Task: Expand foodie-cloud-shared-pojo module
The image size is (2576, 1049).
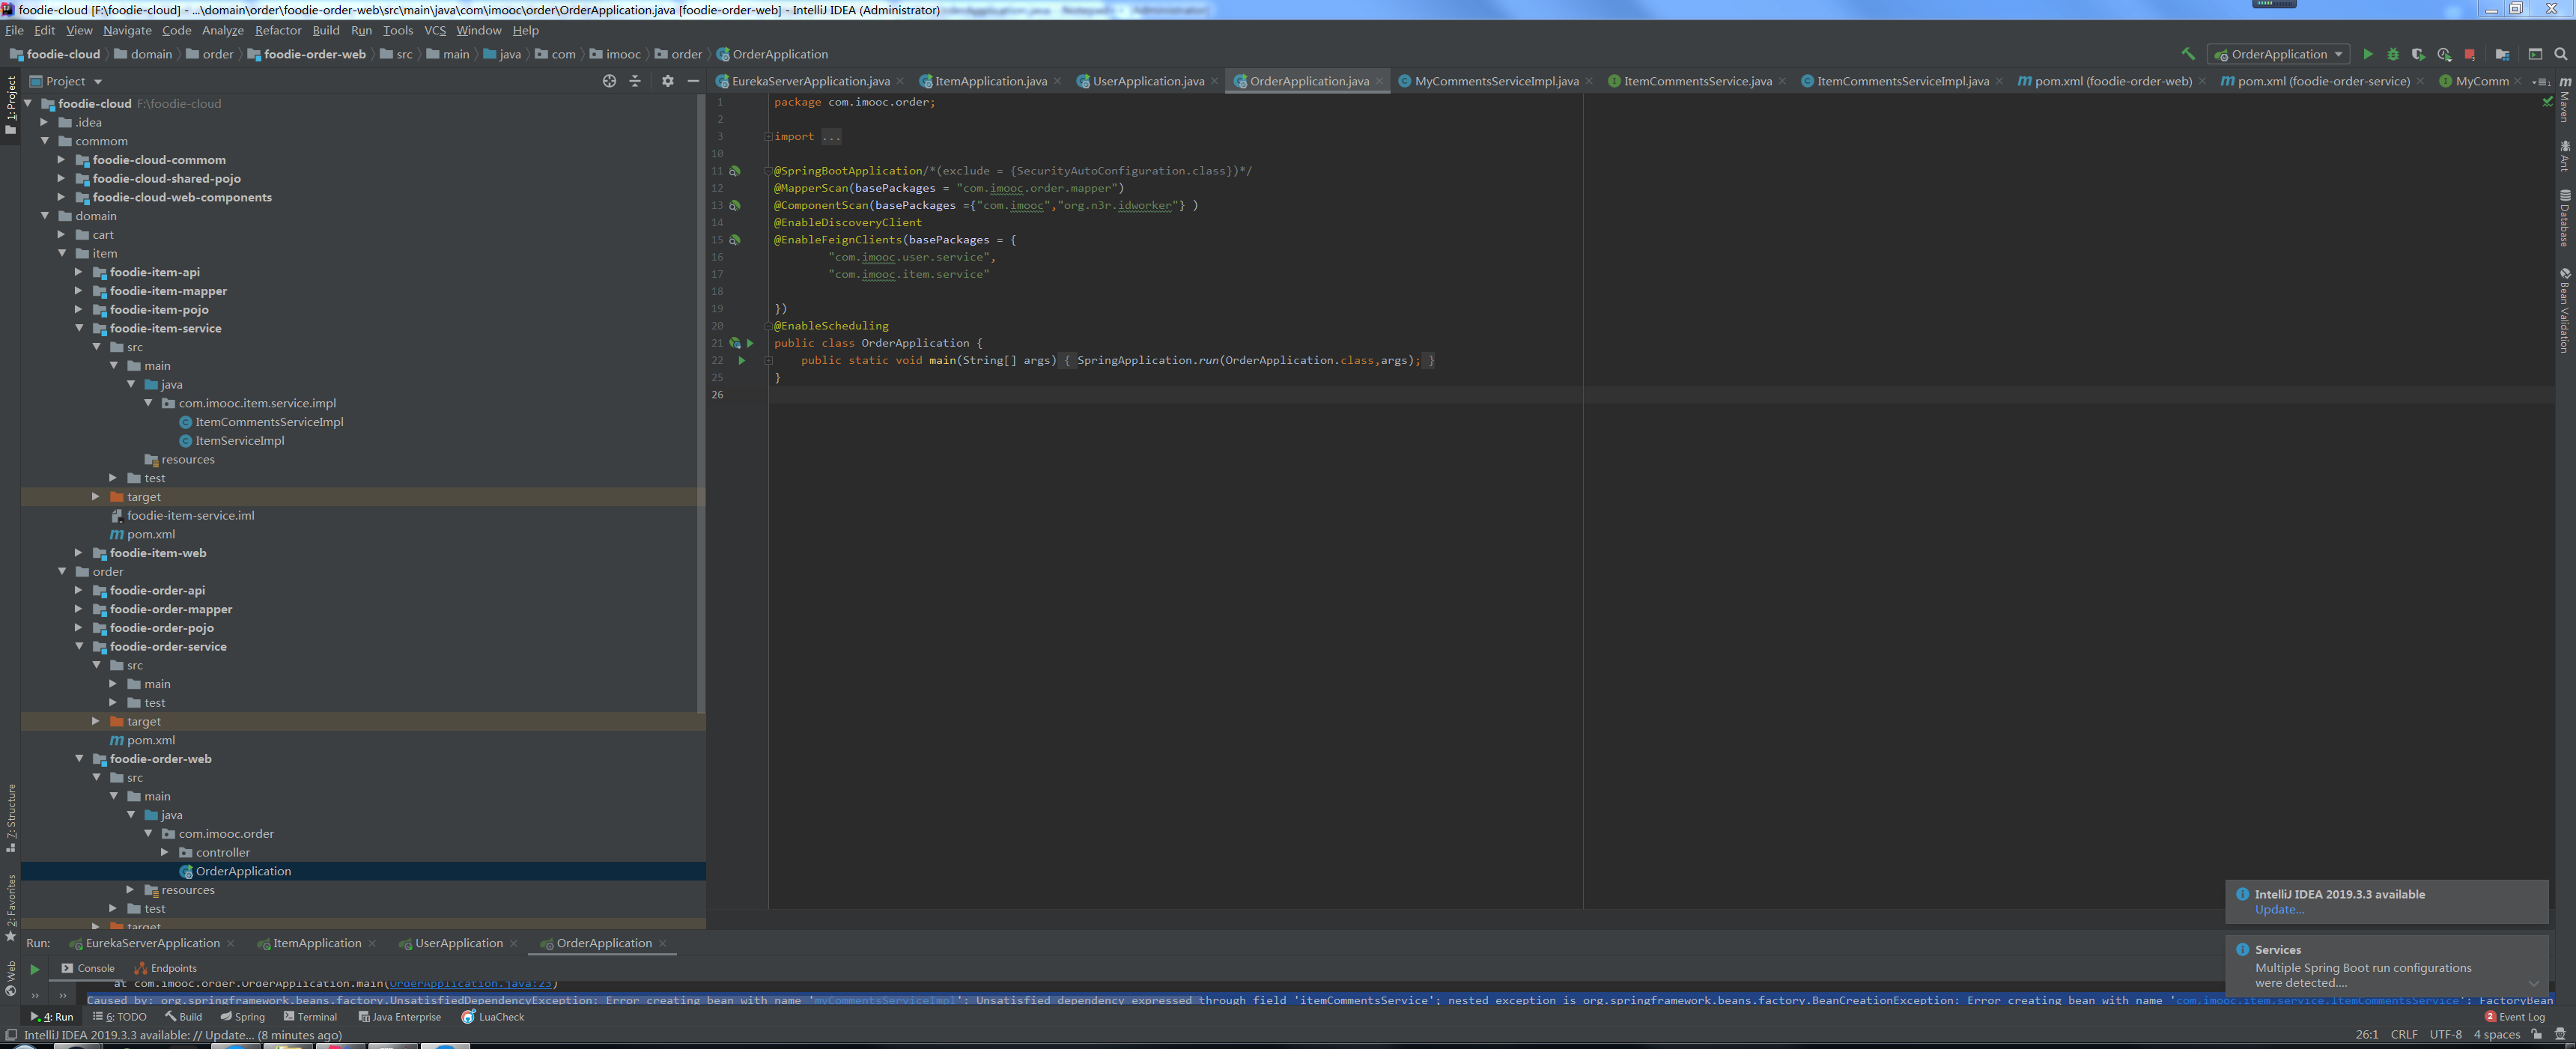Action: pos(61,178)
